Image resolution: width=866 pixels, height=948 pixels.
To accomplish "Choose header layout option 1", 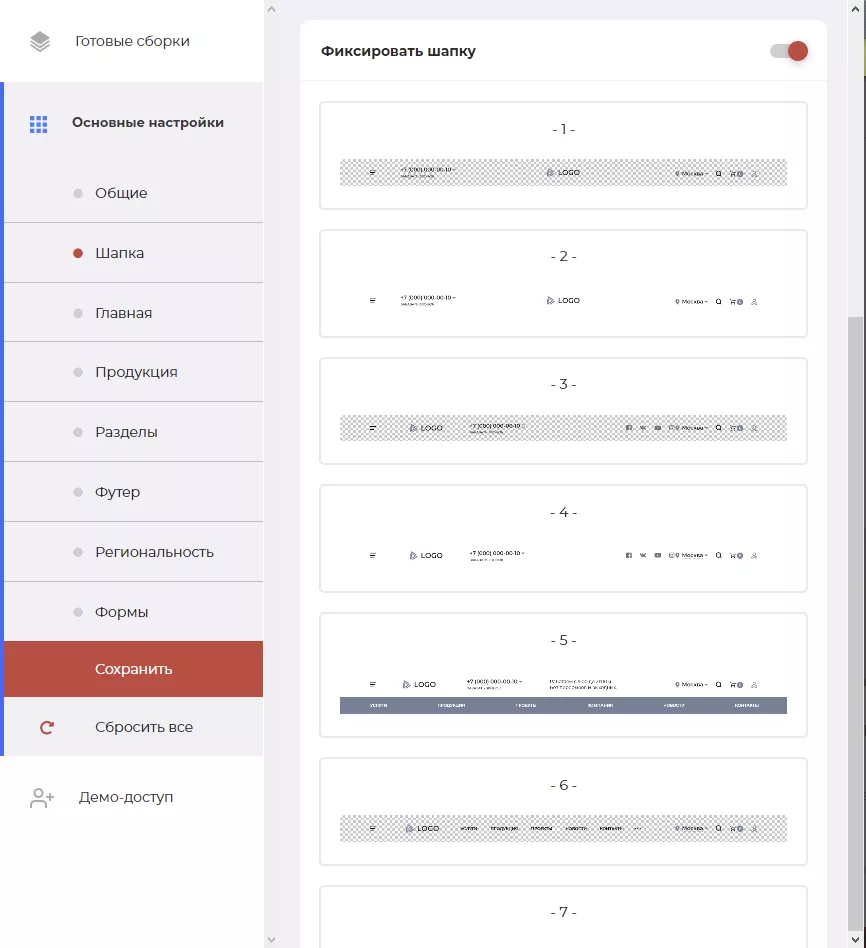I will click(x=563, y=155).
